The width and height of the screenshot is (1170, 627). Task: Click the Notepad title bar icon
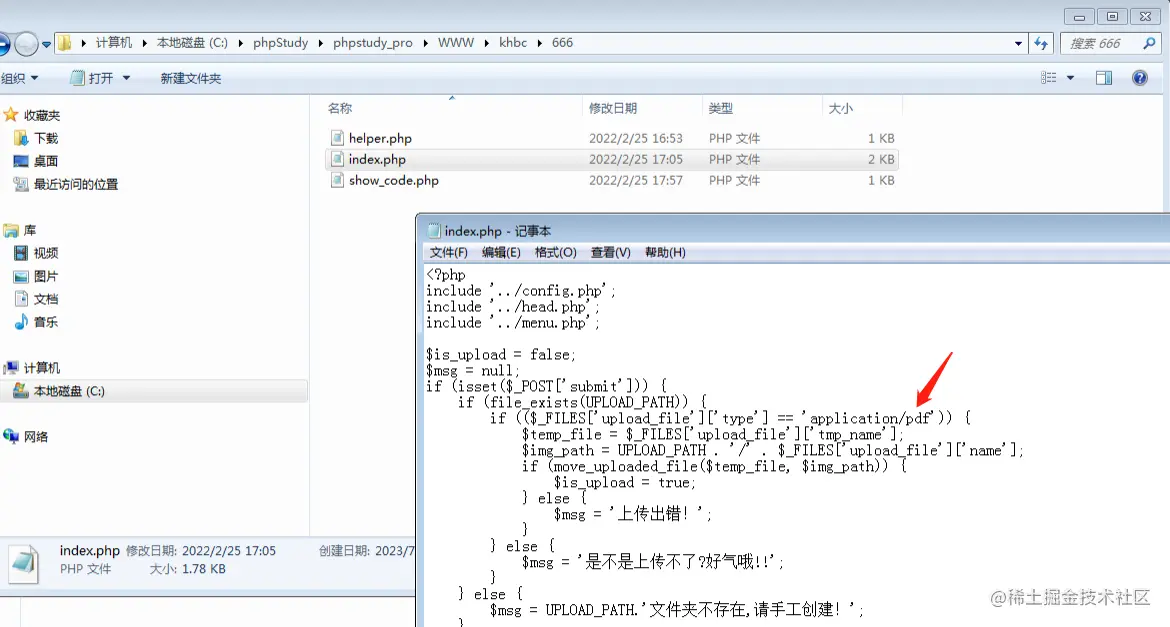[x=434, y=231]
